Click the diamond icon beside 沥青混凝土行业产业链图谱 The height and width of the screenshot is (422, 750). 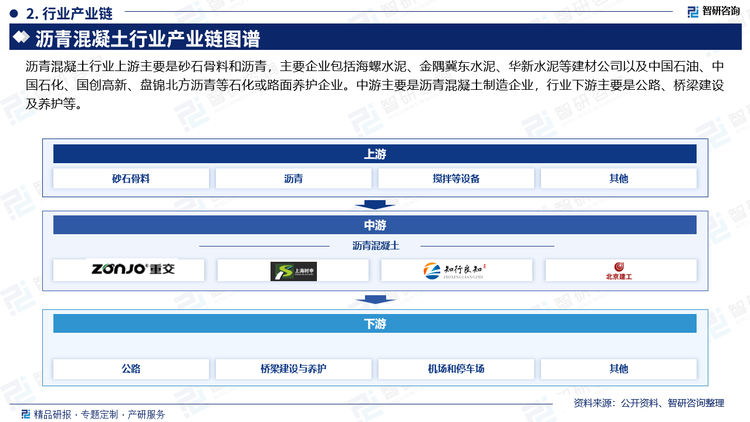[21, 37]
